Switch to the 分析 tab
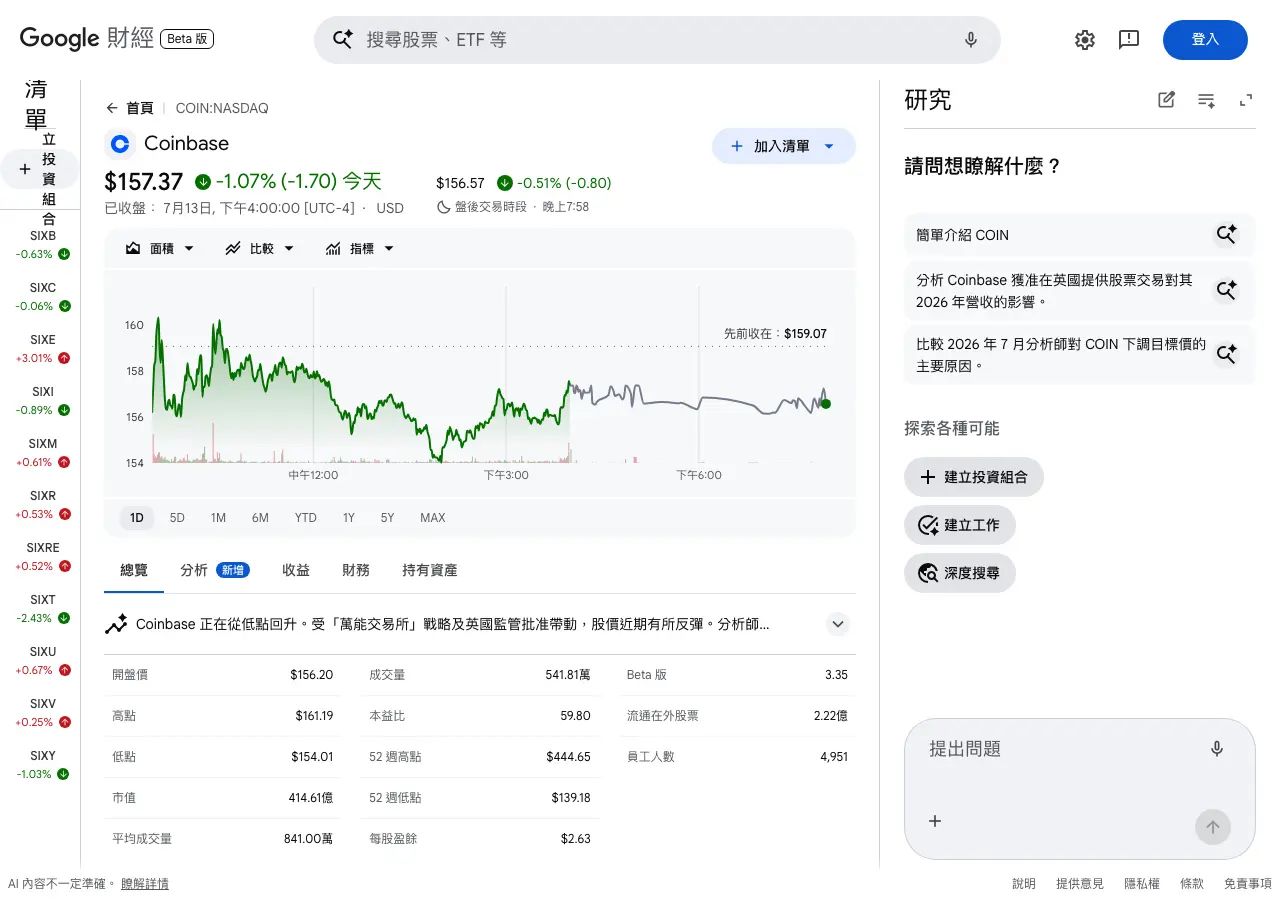Screen dimensions: 1280x900 click(215, 570)
